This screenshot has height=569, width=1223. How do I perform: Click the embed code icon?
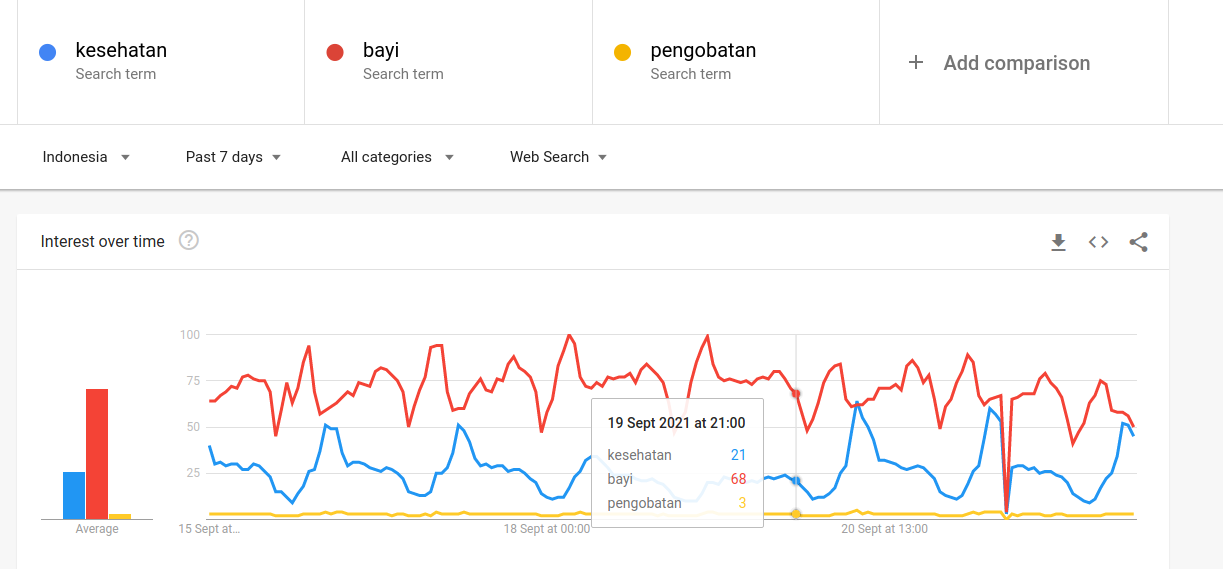[x=1098, y=242]
